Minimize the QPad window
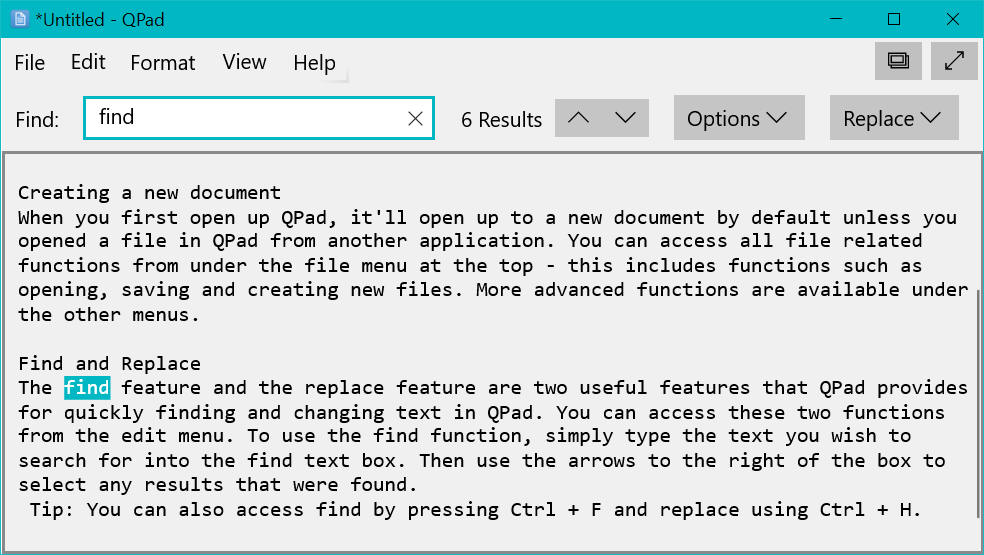This screenshot has width=984, height=555. (x=837, y=19)
